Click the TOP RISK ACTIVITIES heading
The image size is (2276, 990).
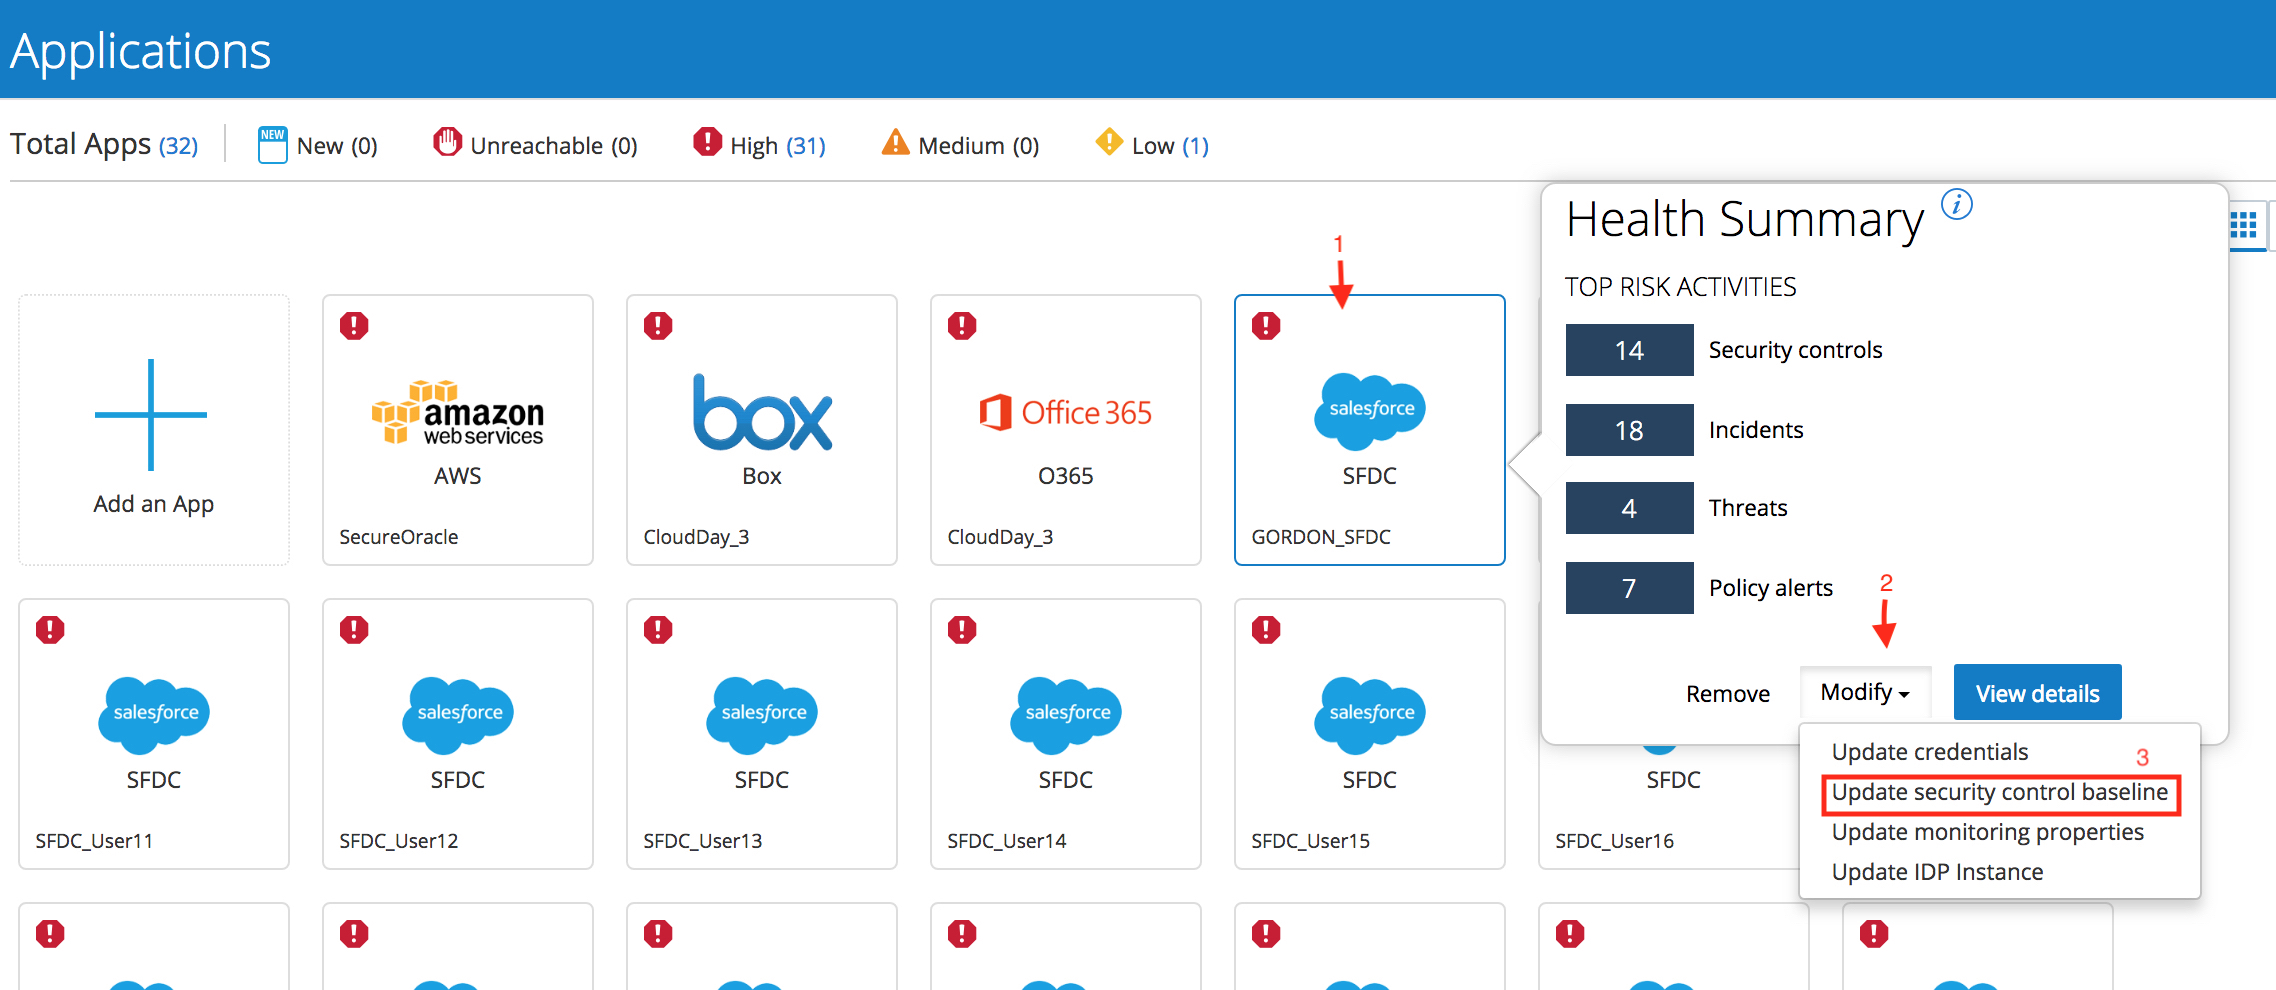[x=1681, y=287]
